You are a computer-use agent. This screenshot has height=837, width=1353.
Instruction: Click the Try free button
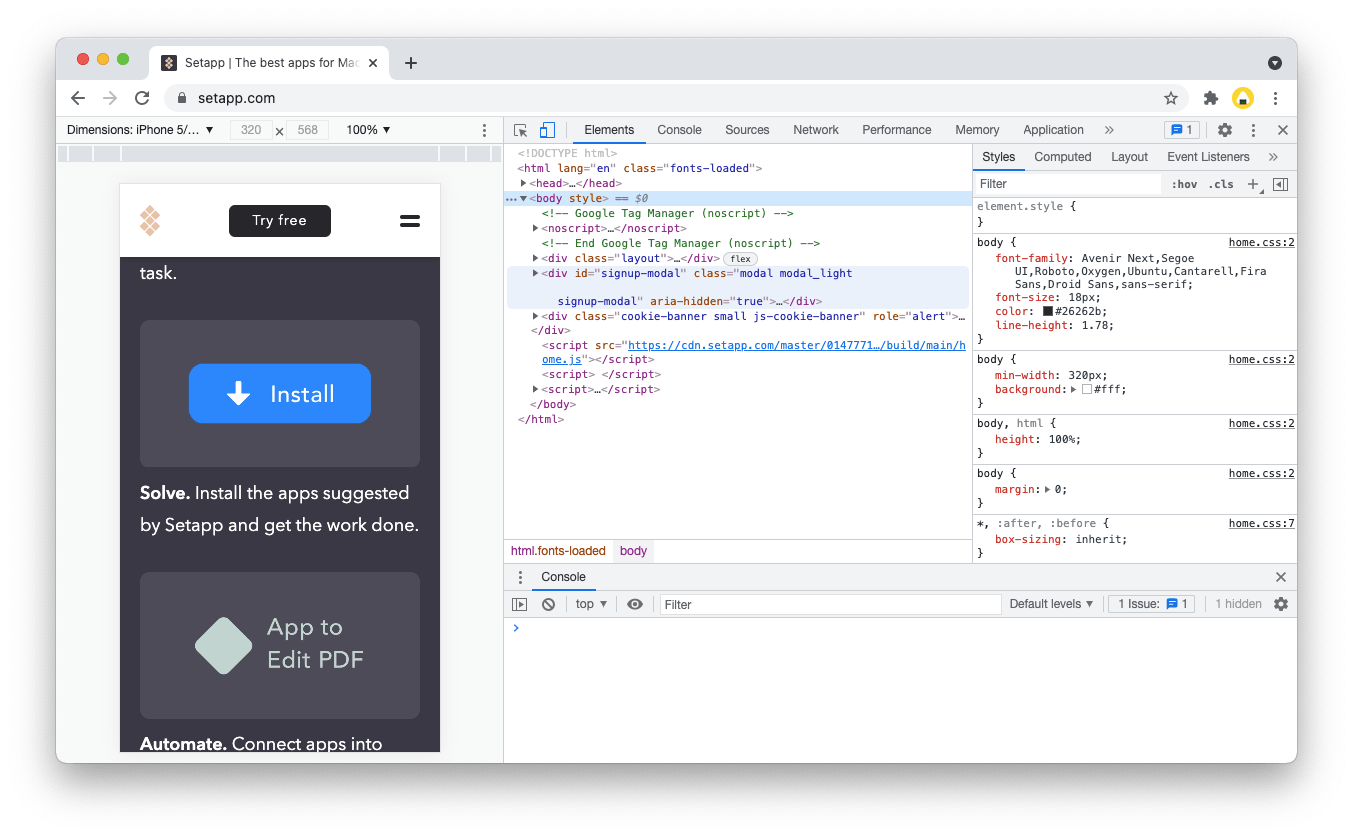click(280, 221)
